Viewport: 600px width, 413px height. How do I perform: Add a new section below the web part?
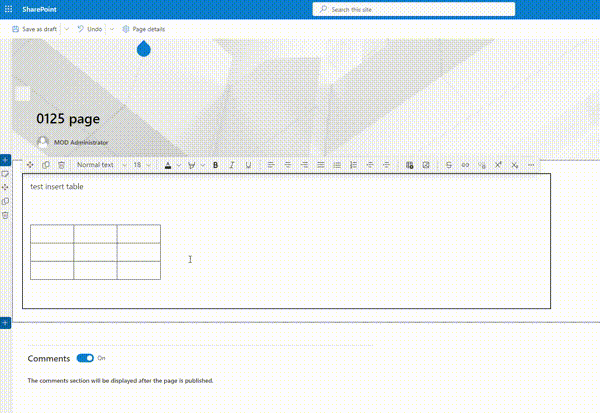[5, 323]
